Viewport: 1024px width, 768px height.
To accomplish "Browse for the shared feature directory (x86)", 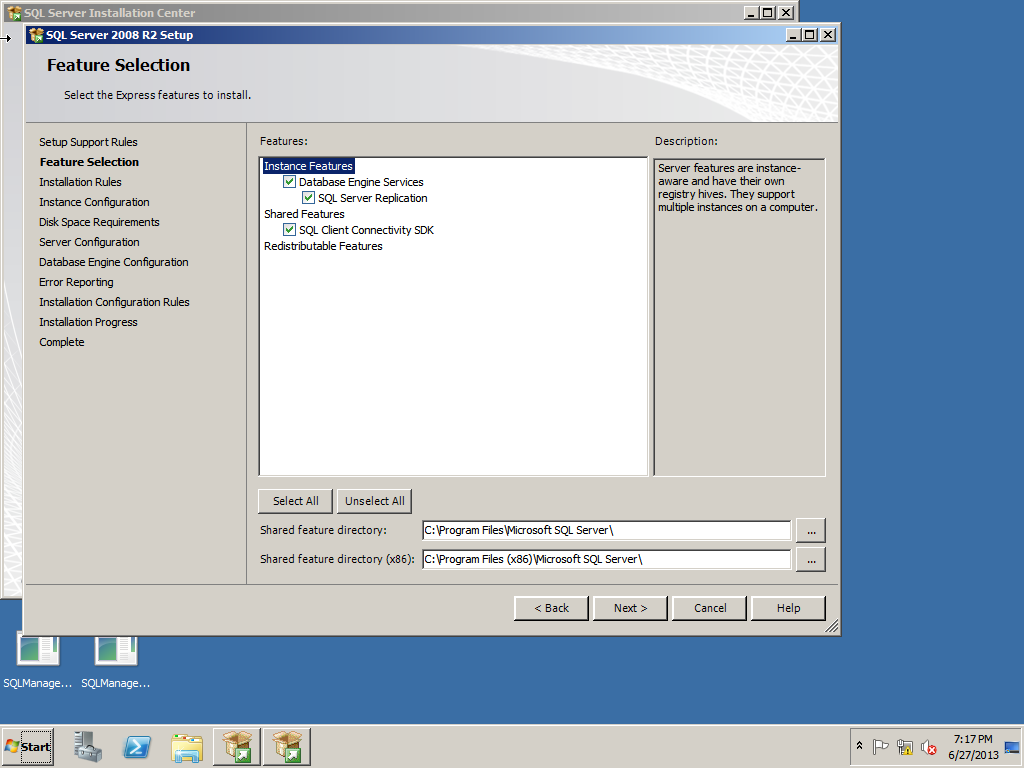I will coord(810,560).
